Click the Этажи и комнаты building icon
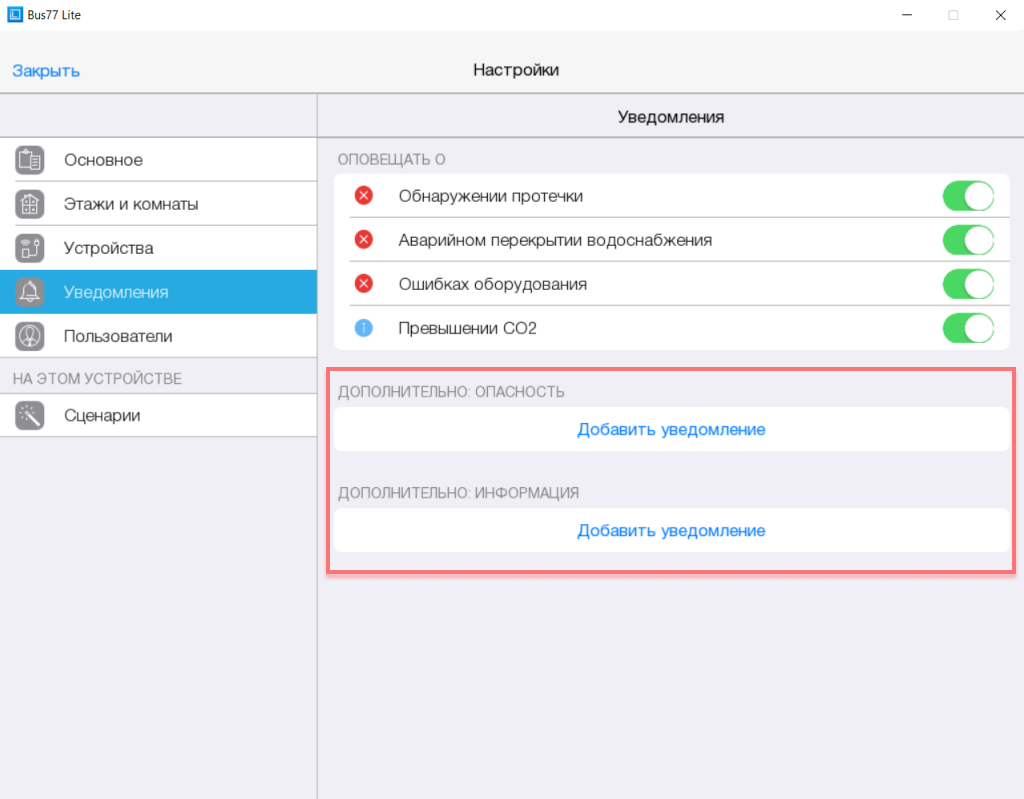The width and height of the screenshot is (1024, 799). click(x=30, y=204)
